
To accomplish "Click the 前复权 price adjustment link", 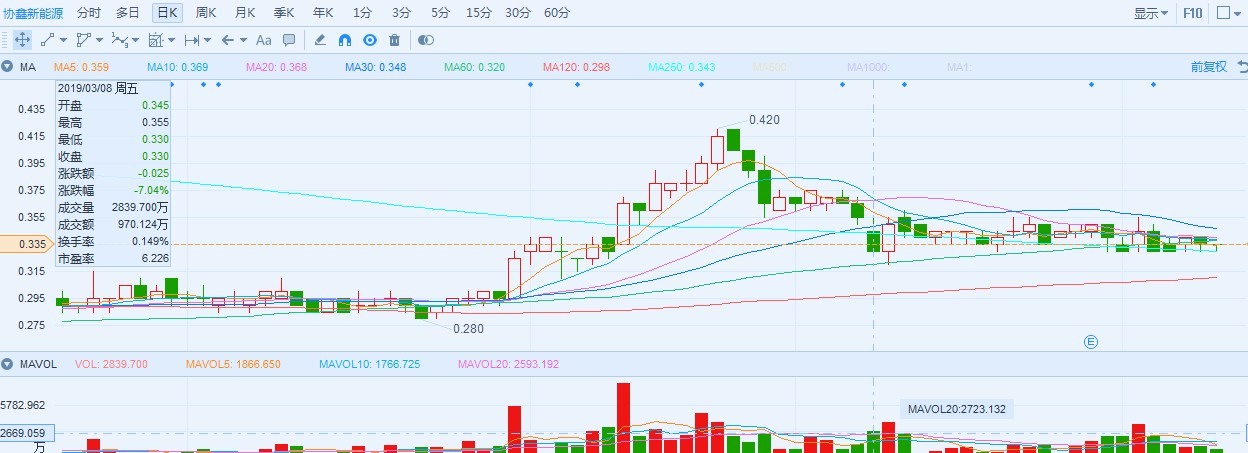I will (x=1208, y=67).
